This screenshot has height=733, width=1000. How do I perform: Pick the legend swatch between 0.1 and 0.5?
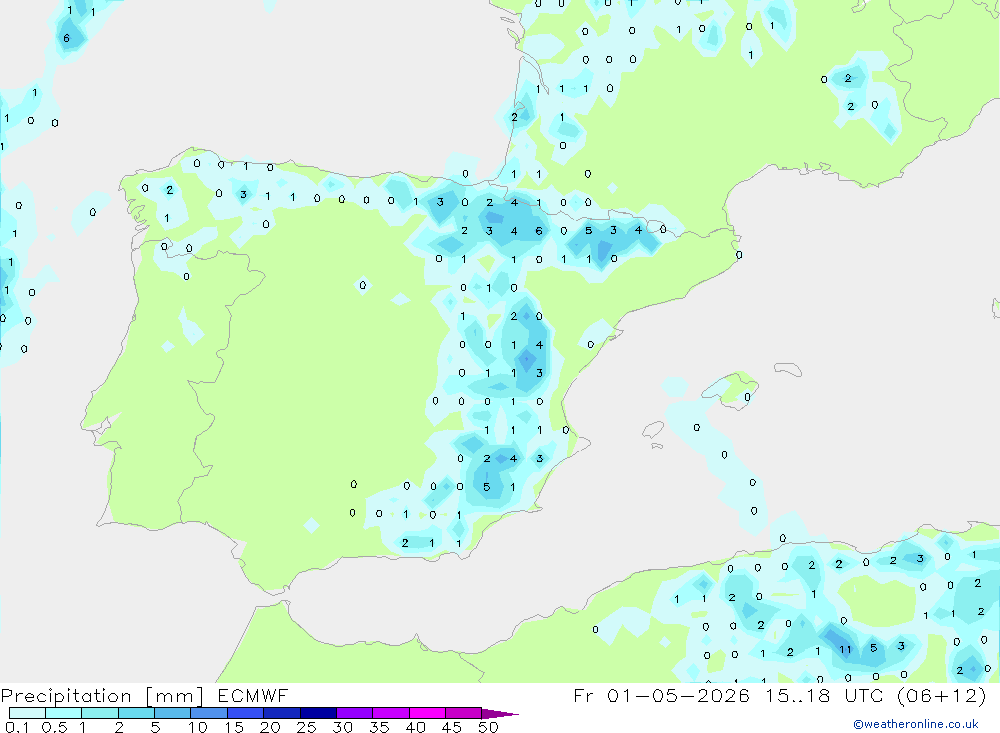[x=27, y=713]
